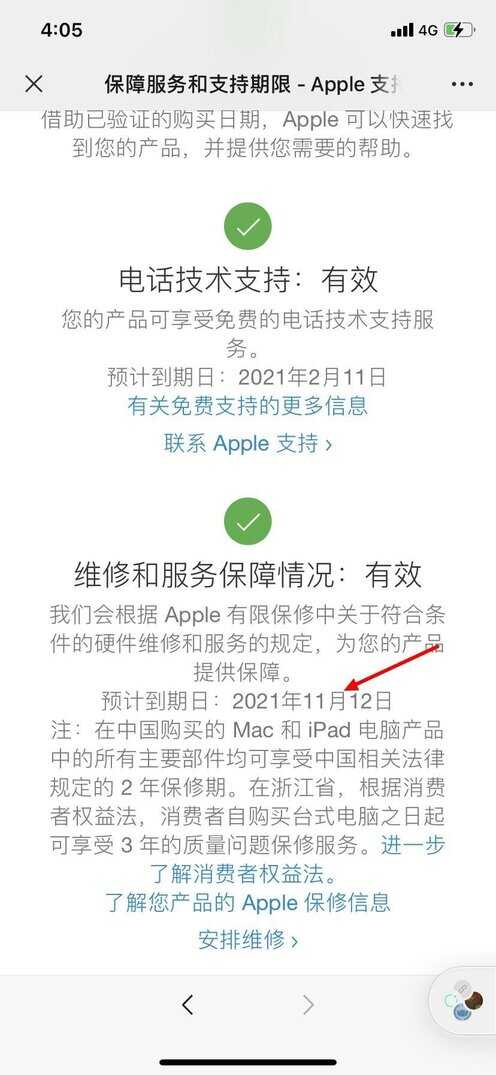Tap the expiry date 2021年2月11日

[311, 377]
